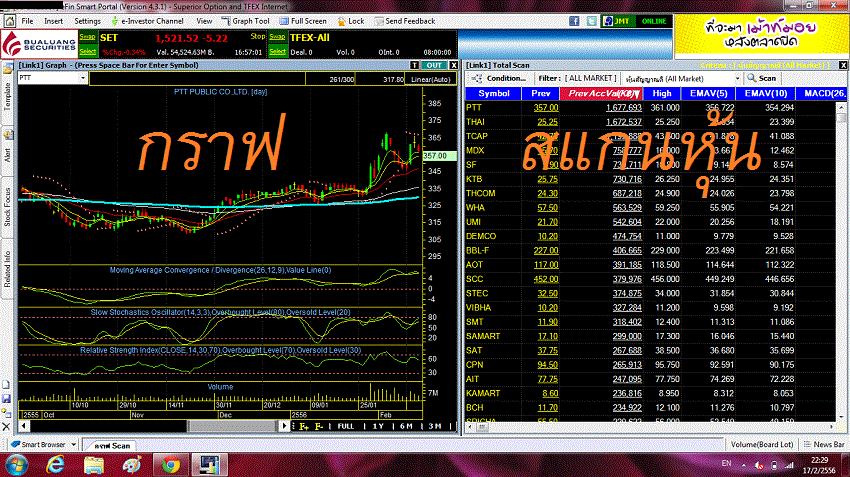Sort by the High column header
Image resolution: width=850 pixels, height=477 pixels.
click(662, 94)
